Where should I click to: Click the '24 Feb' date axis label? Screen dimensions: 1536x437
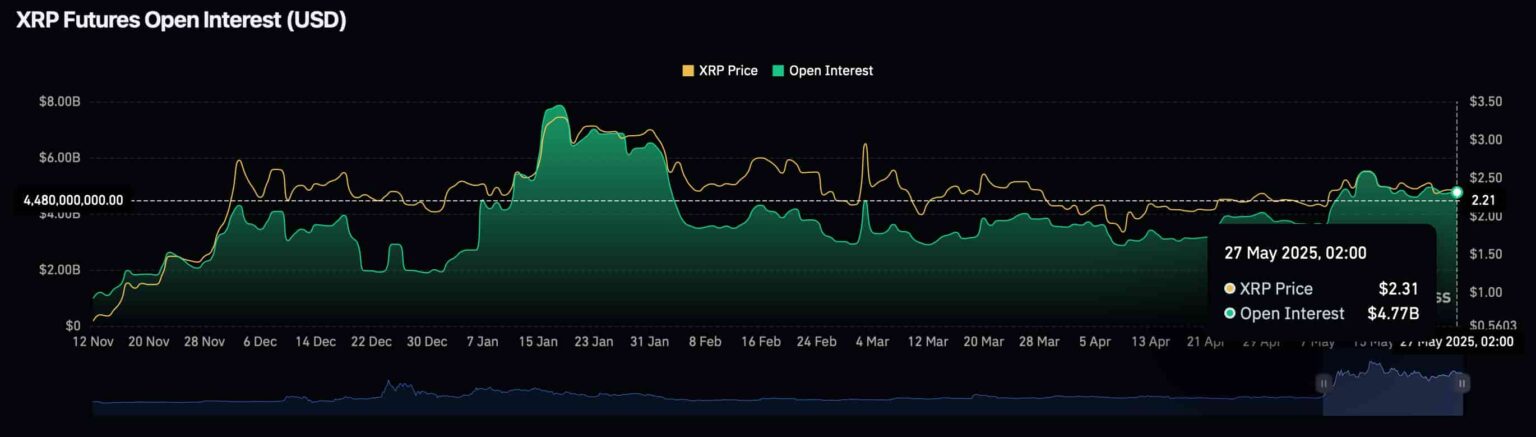coord(817,342)
